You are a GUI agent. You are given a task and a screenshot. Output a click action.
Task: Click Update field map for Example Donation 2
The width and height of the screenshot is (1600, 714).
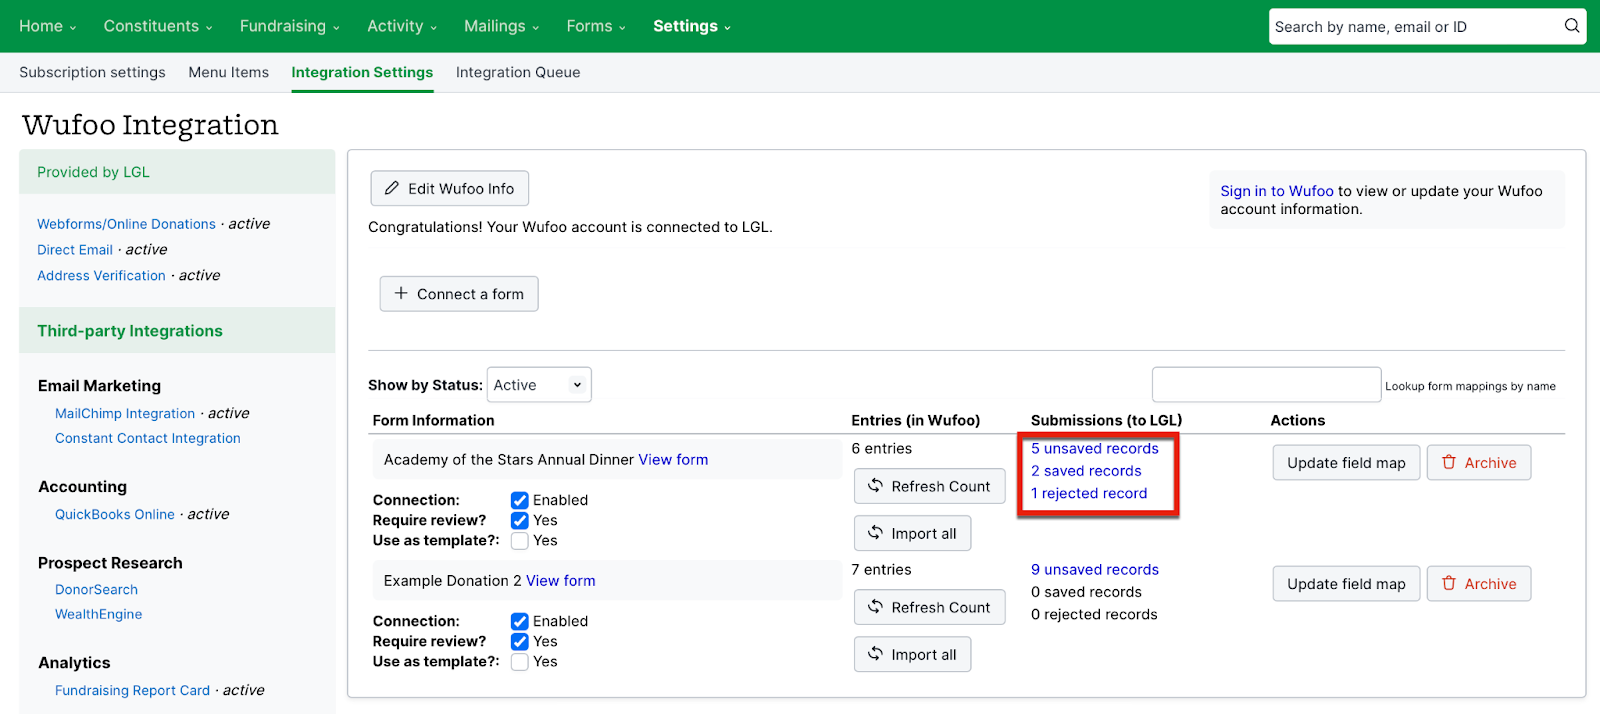(1346, 584)
